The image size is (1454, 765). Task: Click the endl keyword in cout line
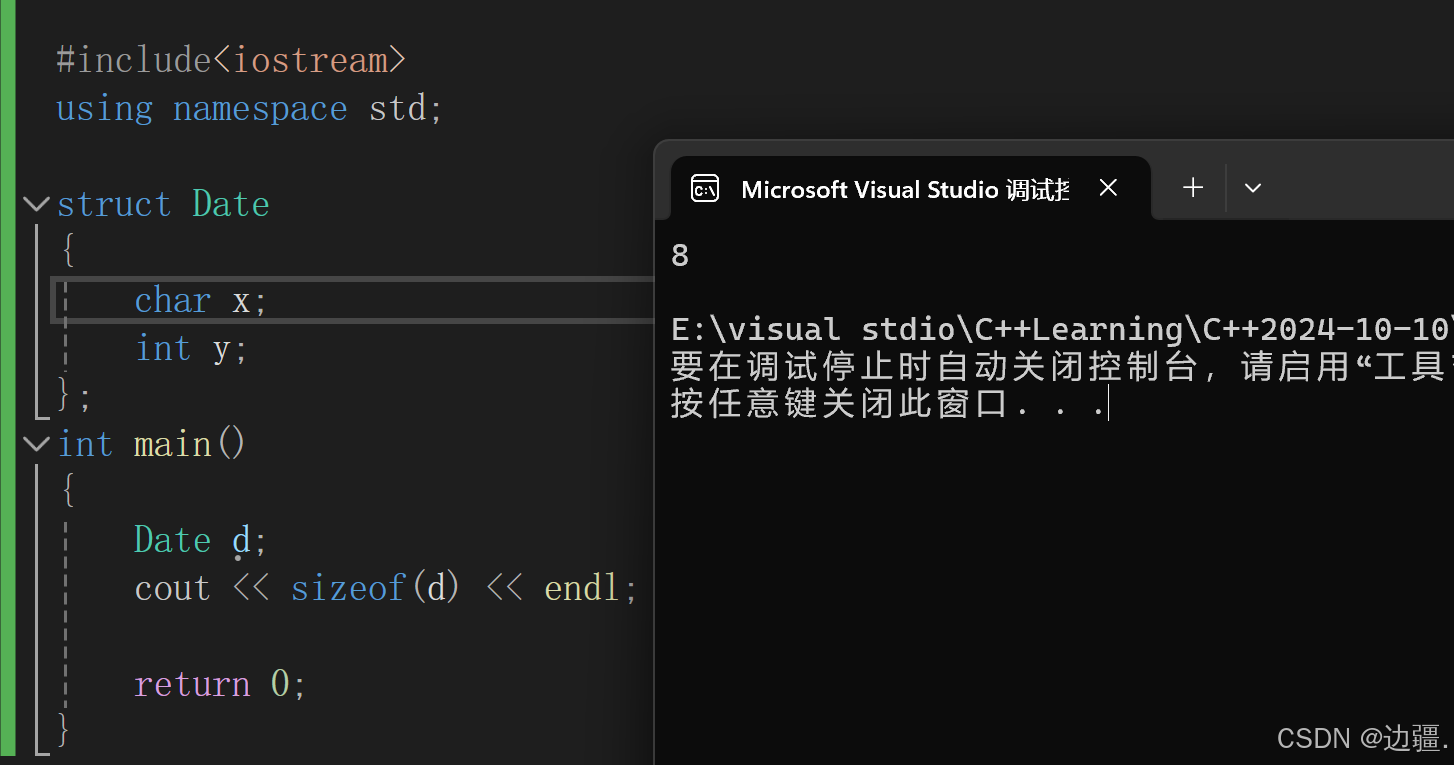point(582,588)
